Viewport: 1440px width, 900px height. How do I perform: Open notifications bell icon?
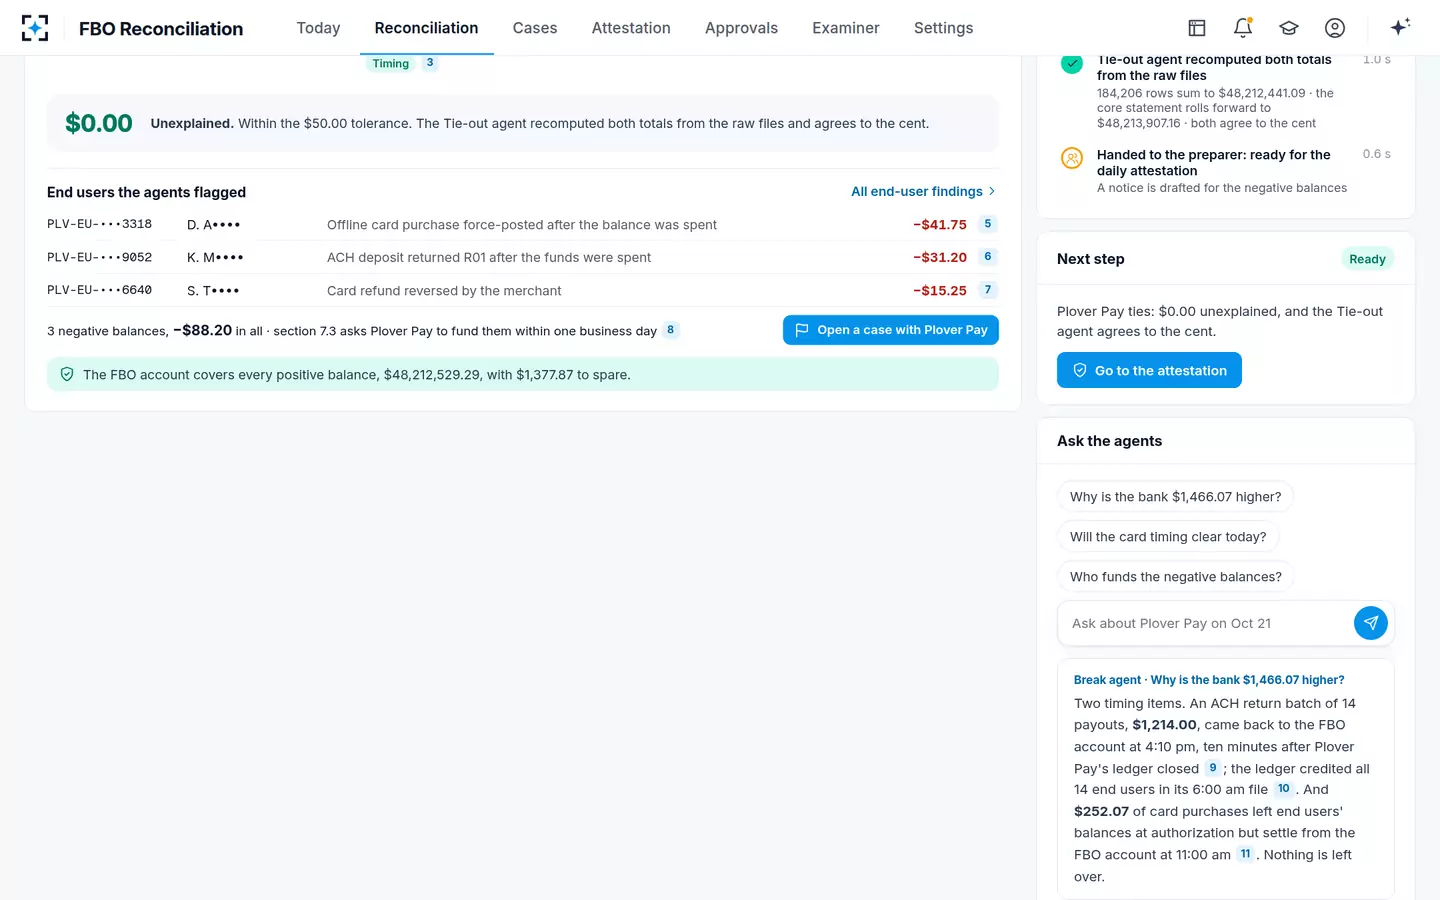(1243, 28)
